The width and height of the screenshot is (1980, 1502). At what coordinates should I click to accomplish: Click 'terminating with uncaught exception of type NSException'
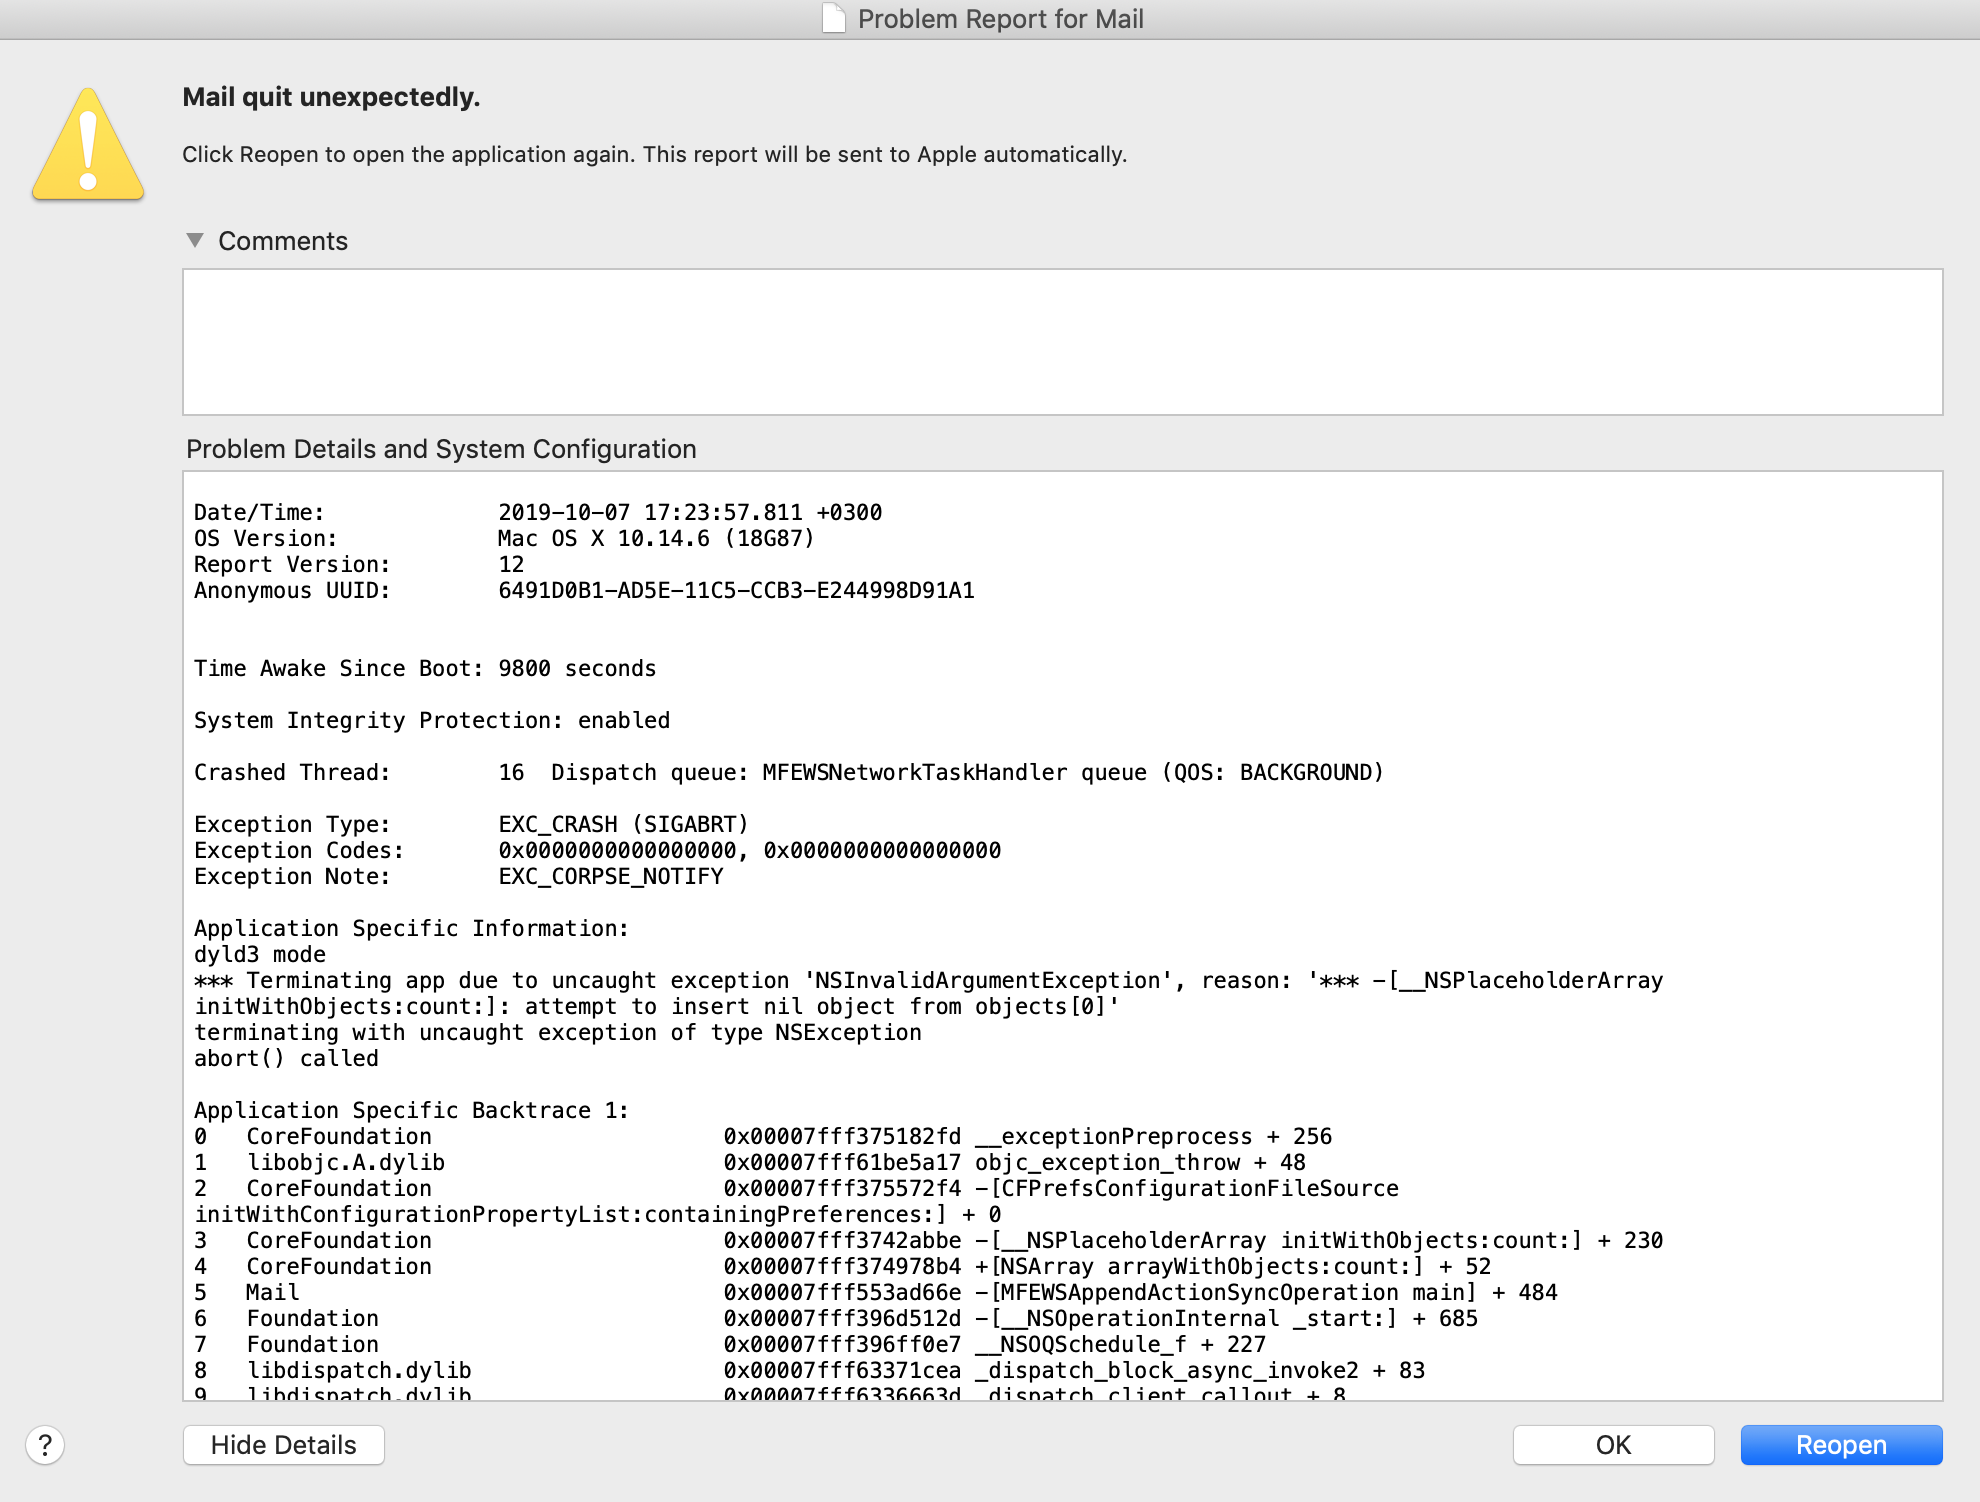point(558,1032)
